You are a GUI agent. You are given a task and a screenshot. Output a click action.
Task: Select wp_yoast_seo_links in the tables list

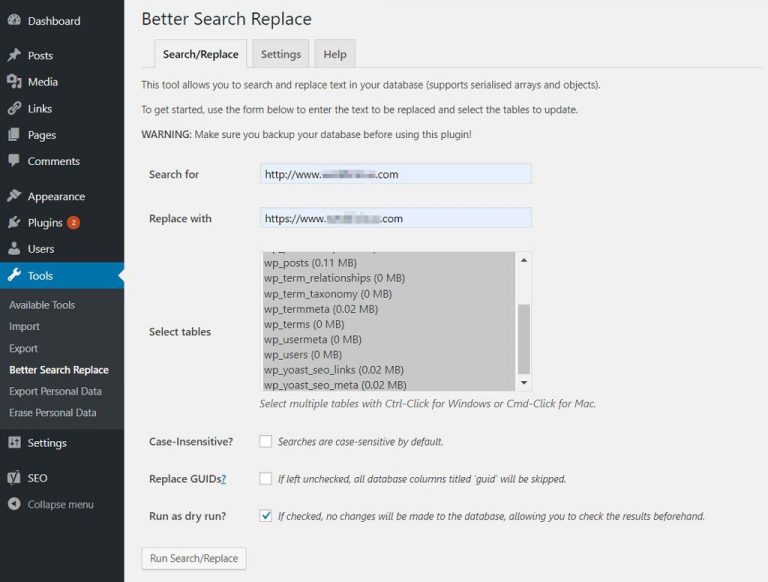tap(334, 370)
